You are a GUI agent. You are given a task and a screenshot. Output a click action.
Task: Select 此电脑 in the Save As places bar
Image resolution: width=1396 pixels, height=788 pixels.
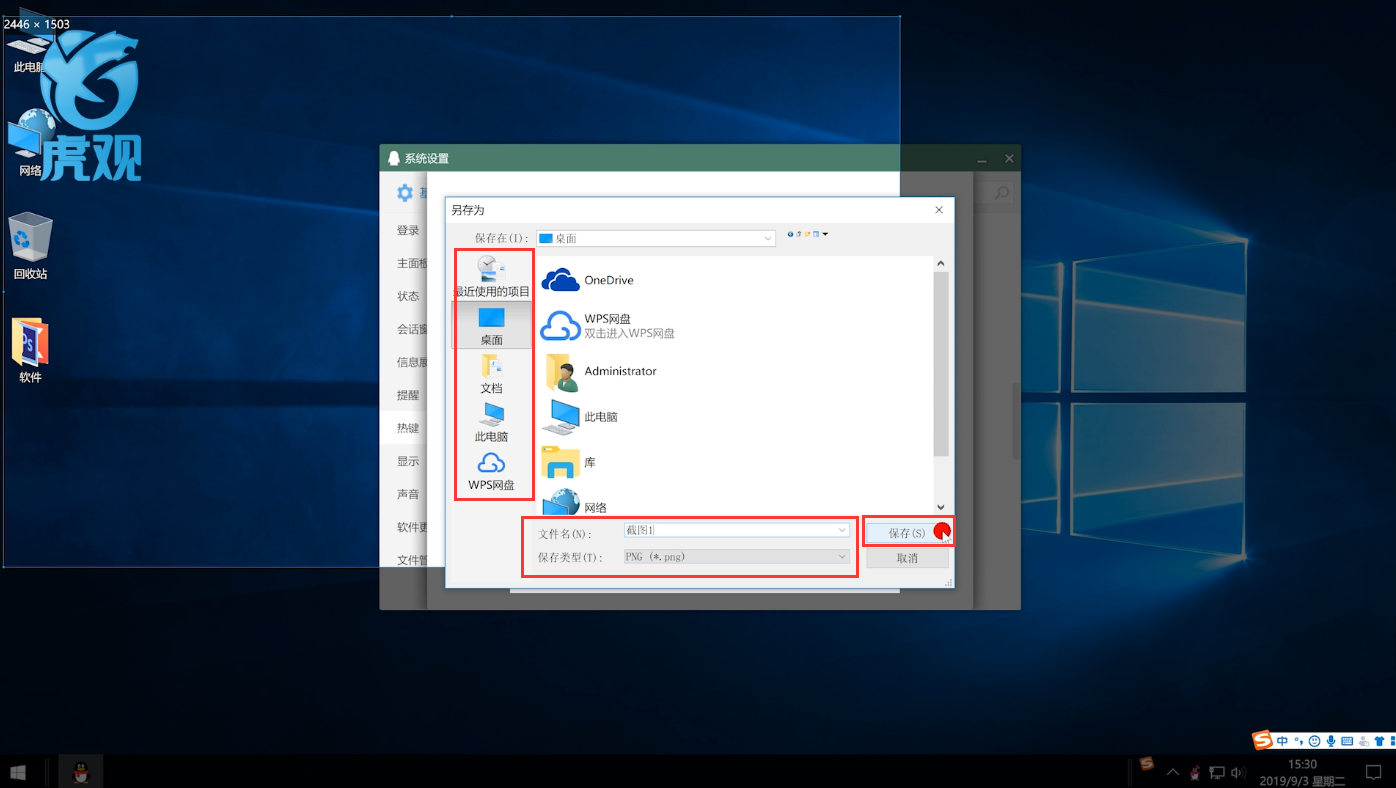(491, 422)
